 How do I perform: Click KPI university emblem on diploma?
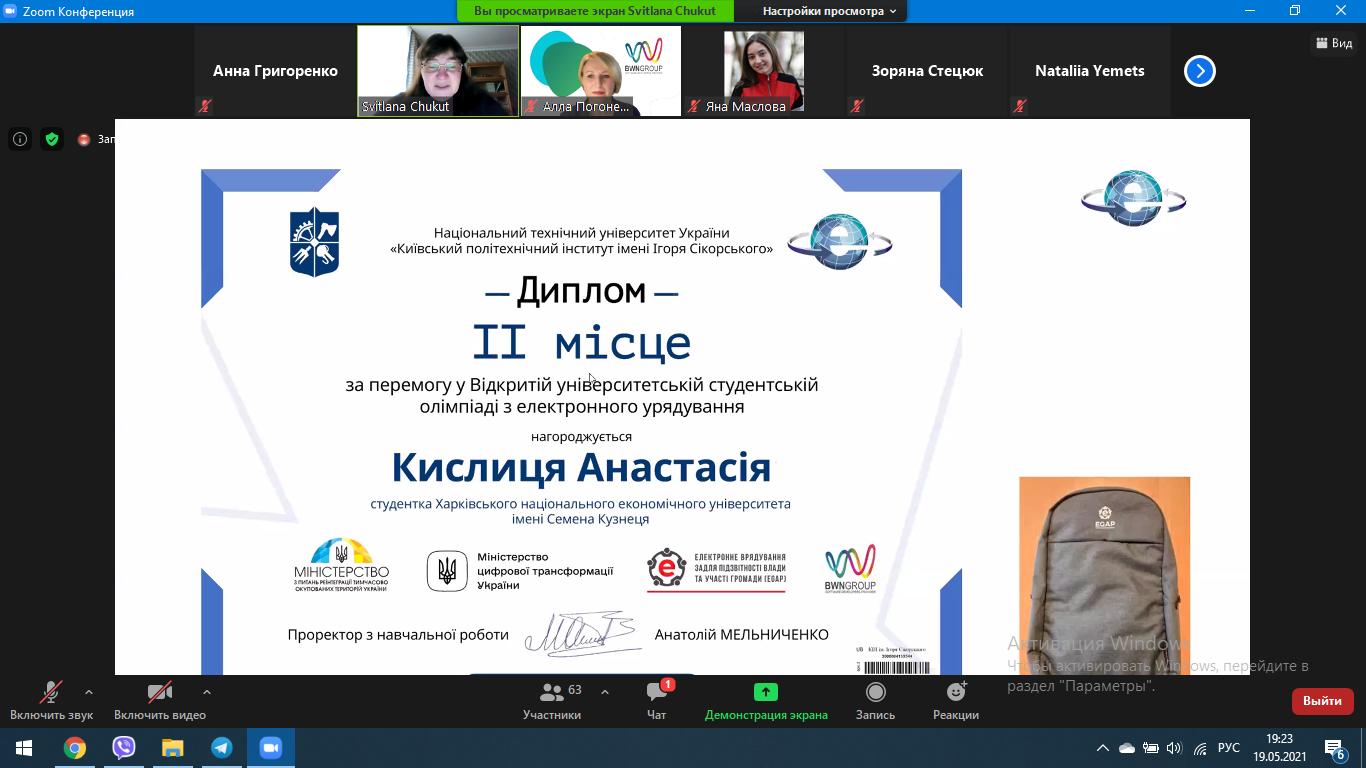pyautogui.click(x=314, y=241)
